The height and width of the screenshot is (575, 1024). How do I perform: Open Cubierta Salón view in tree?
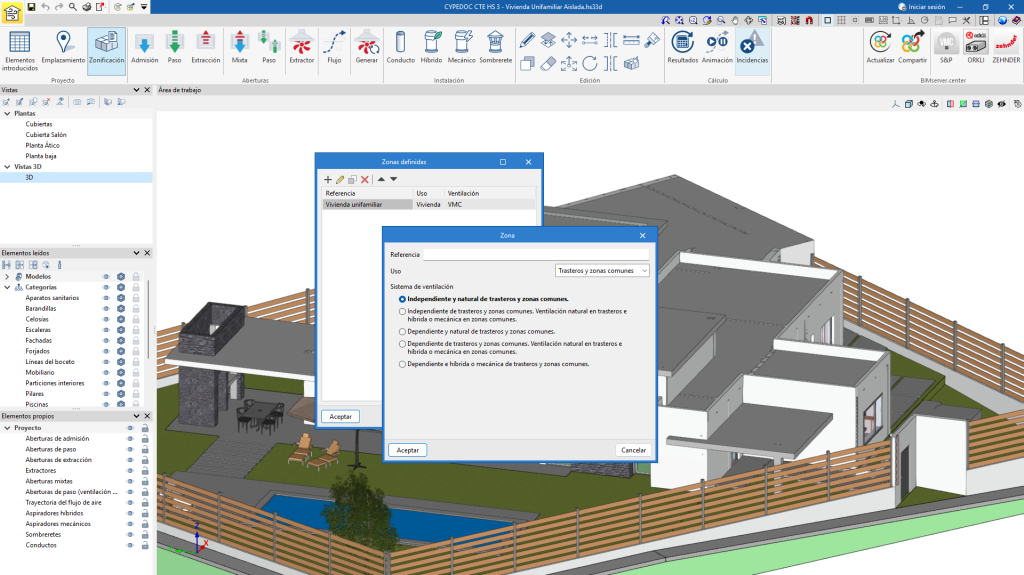46,134
